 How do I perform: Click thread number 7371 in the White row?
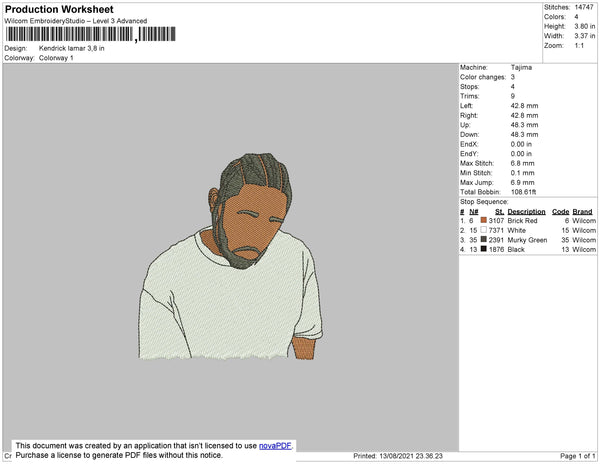(496, 230)
